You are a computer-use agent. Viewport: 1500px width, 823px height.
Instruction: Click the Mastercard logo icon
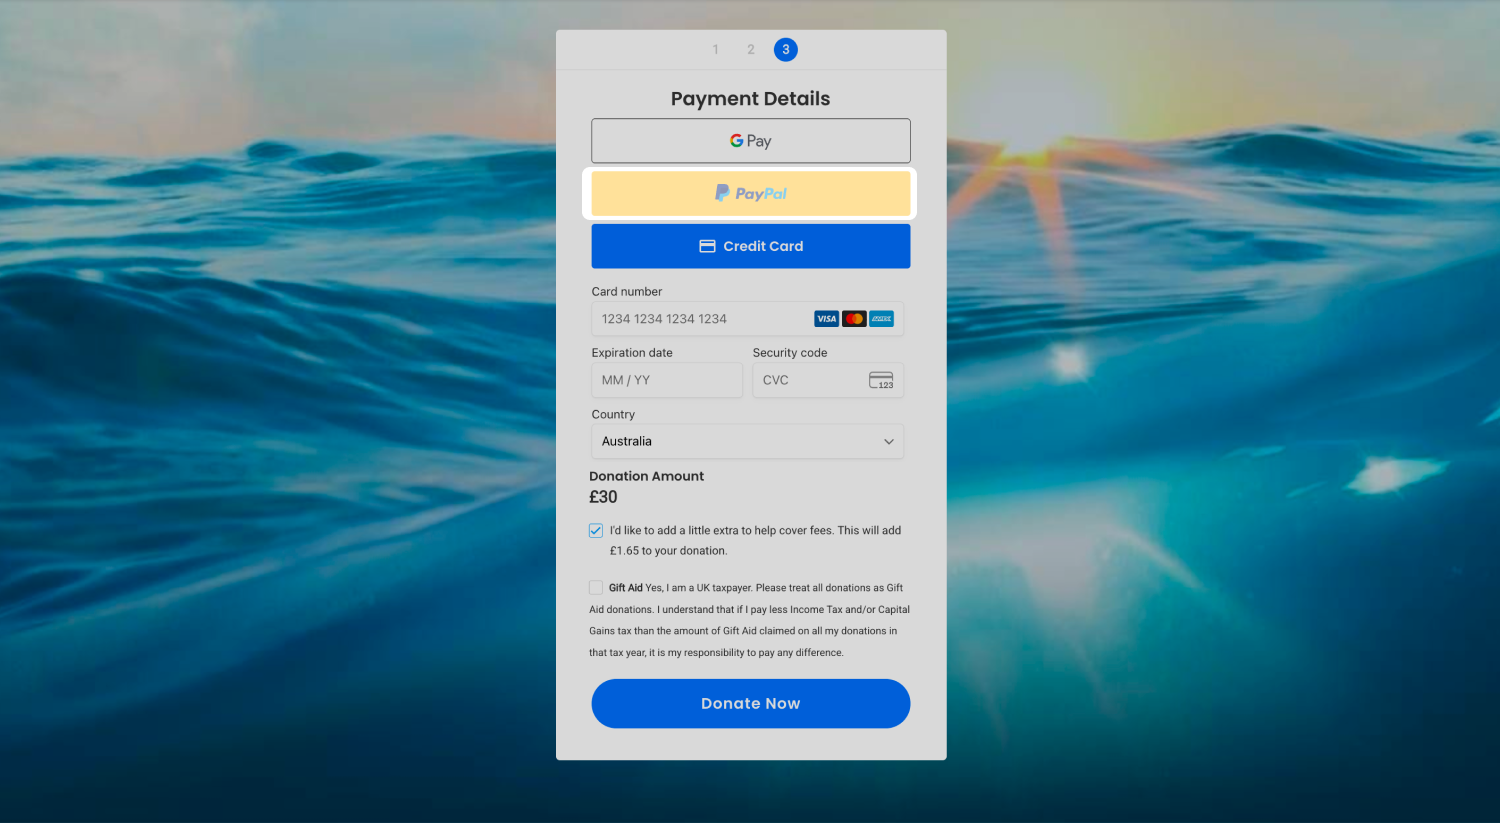(854, 319)
